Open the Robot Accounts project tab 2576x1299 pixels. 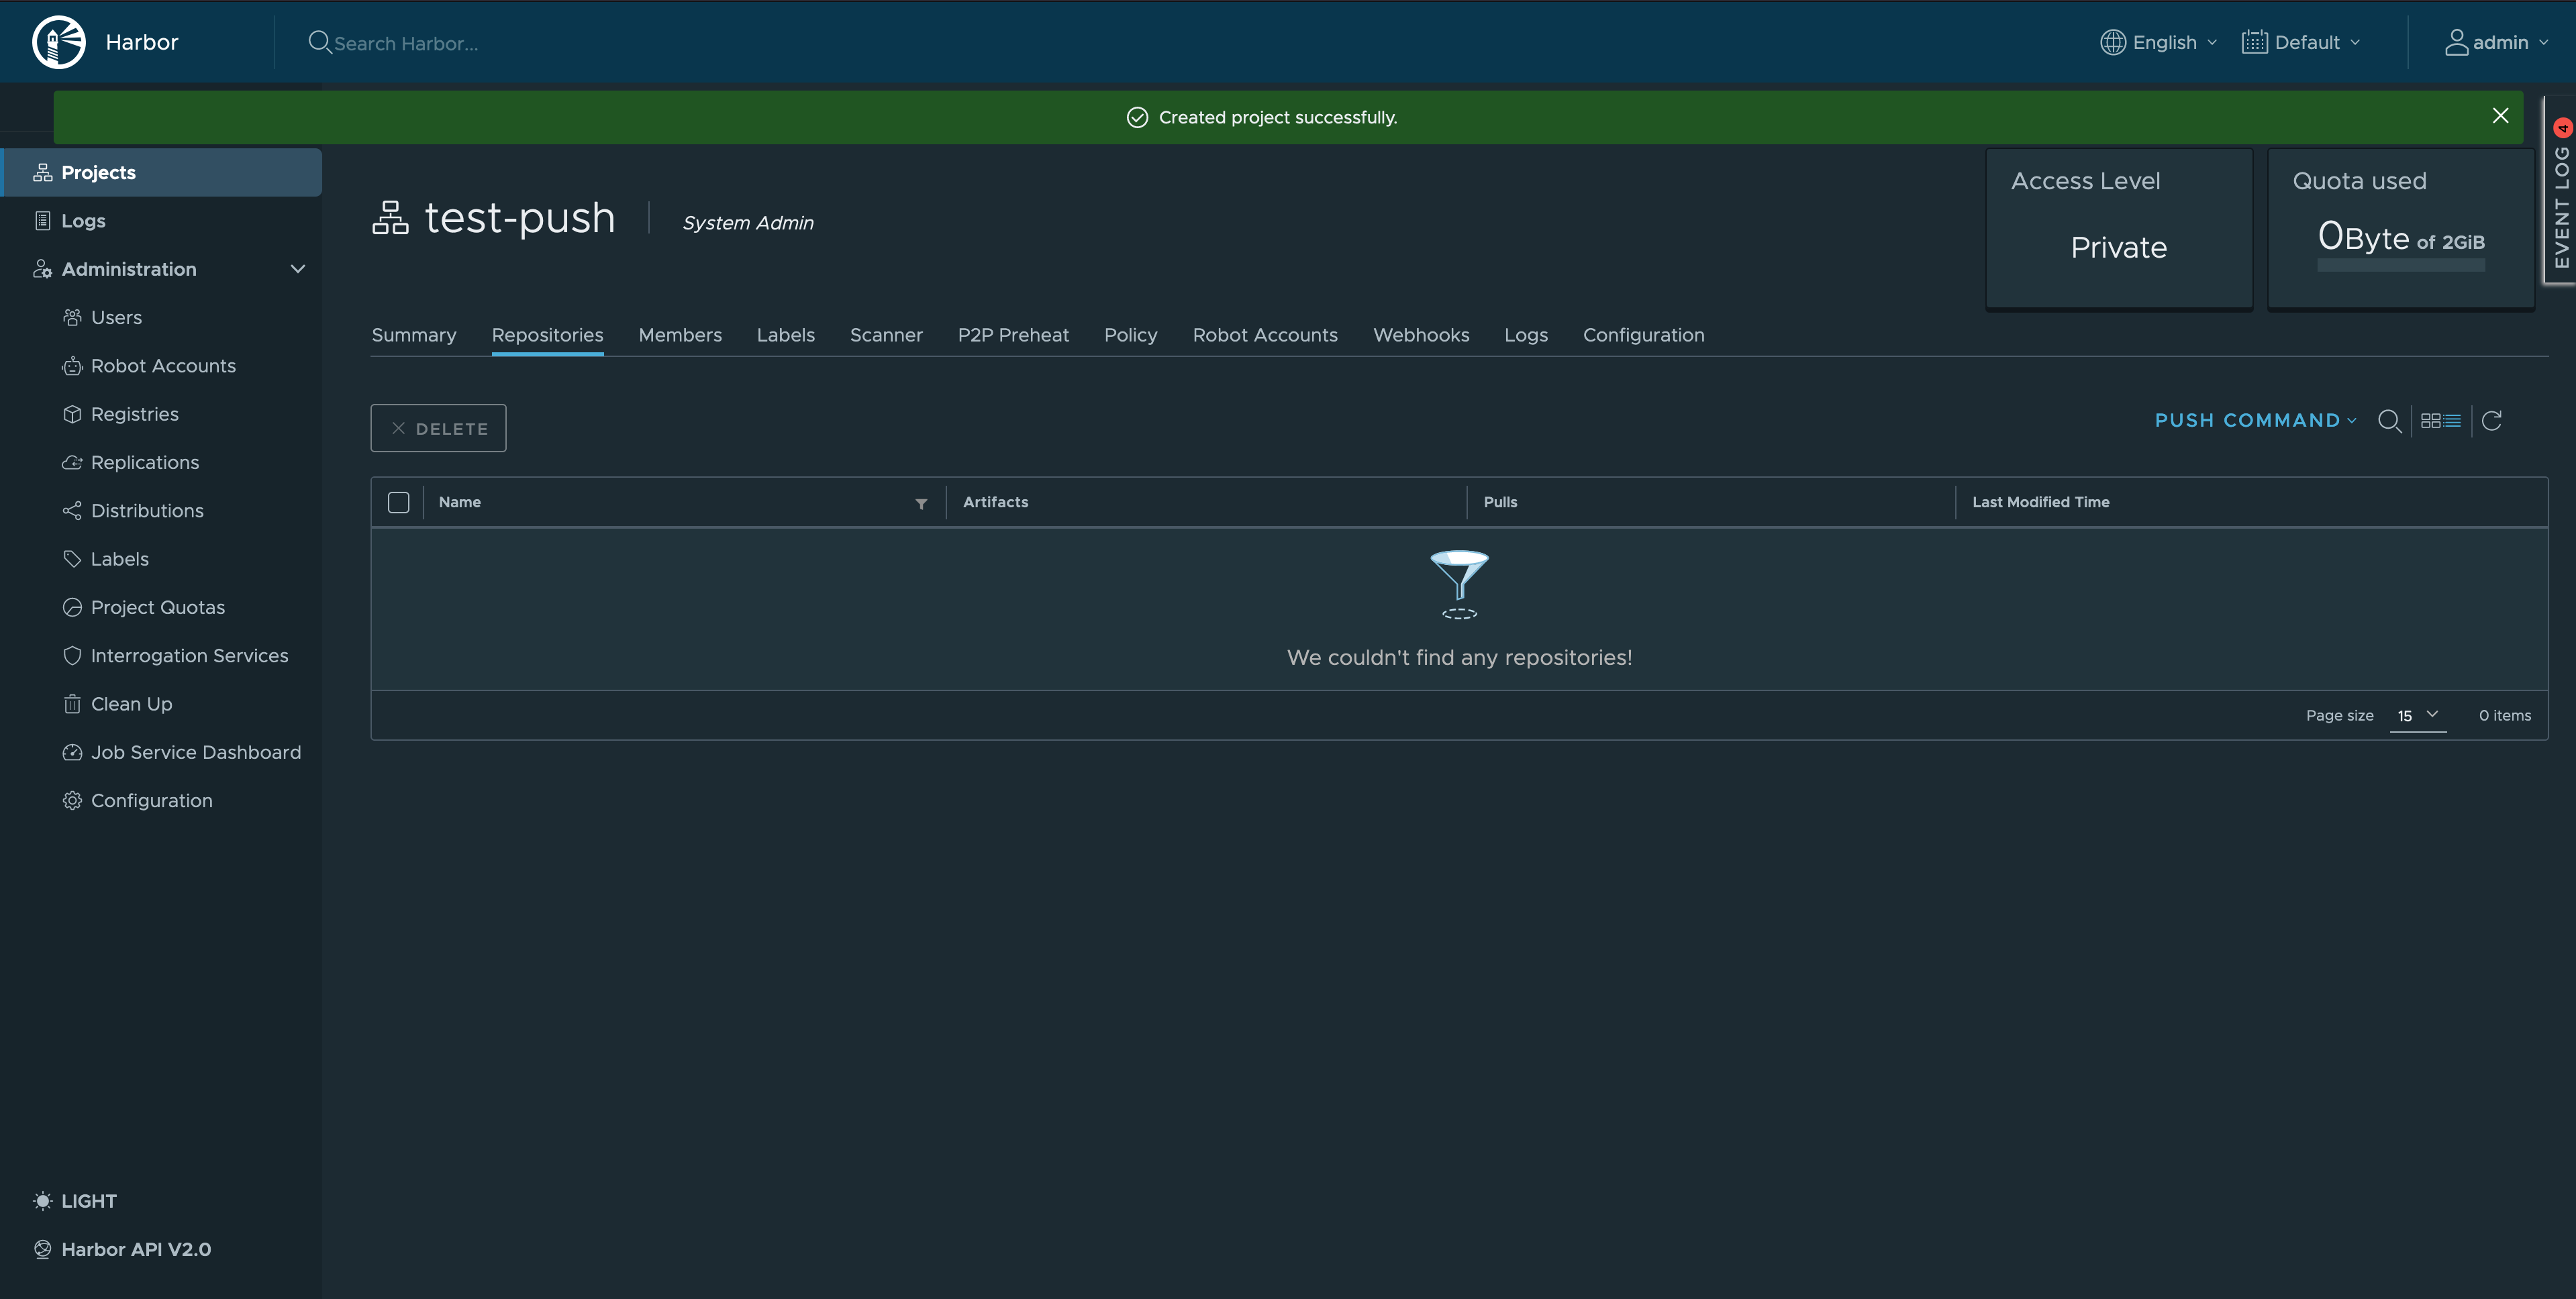tap(1264, 335)
